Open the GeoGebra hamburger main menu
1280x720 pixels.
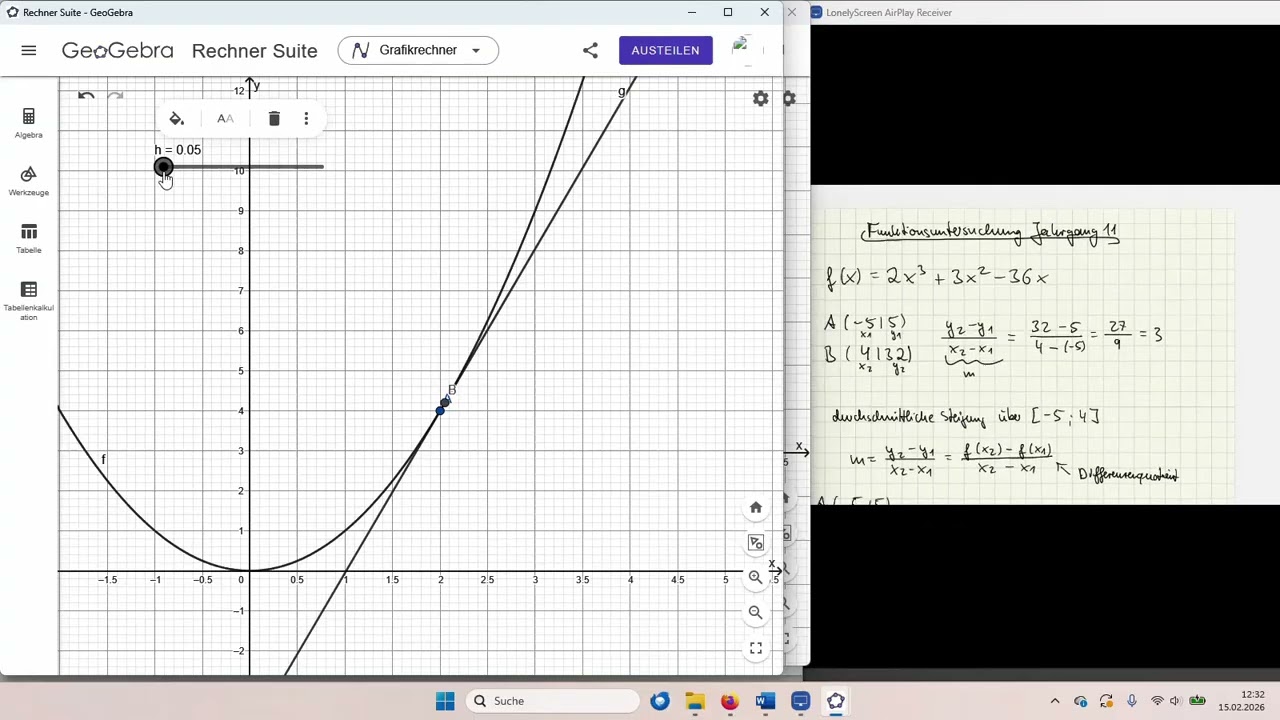tap(29, 50)
